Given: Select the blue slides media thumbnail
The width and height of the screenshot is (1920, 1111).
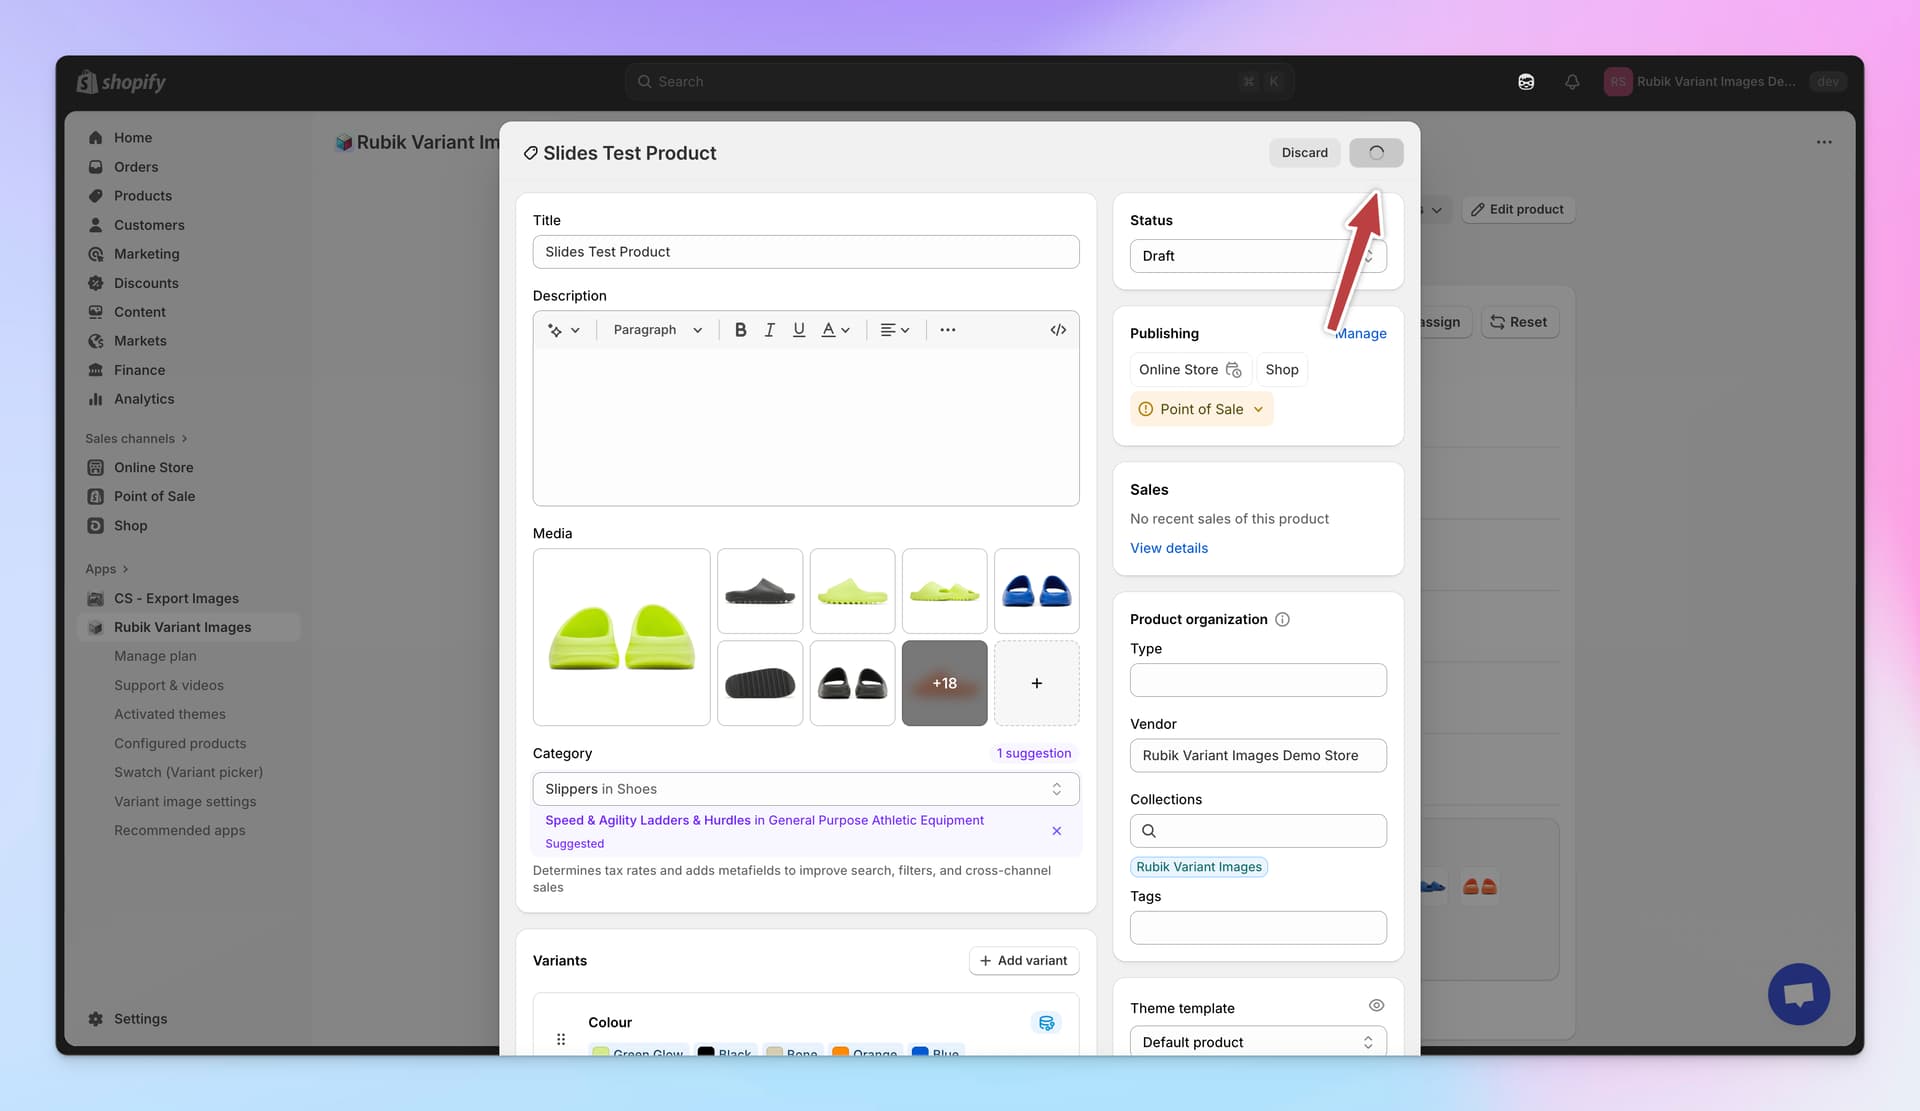Looking at the screenshot, I should pyautogui.click(x=1036, y=591).
